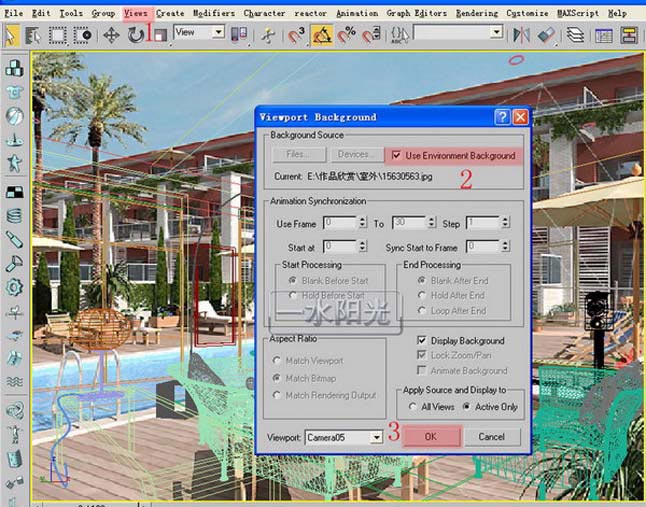Click the Mirror tool
Screen dimensions: 646x507
coord(522,35)
